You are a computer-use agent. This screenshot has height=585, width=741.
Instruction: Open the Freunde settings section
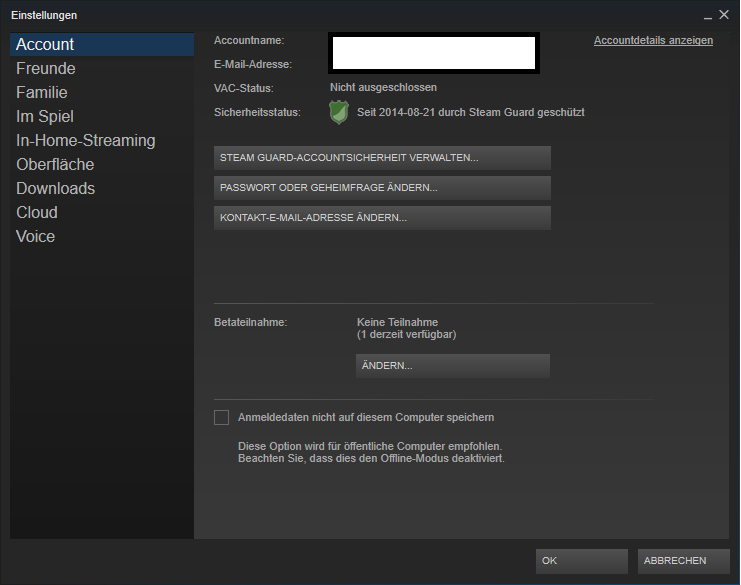(x=46, y=68)
